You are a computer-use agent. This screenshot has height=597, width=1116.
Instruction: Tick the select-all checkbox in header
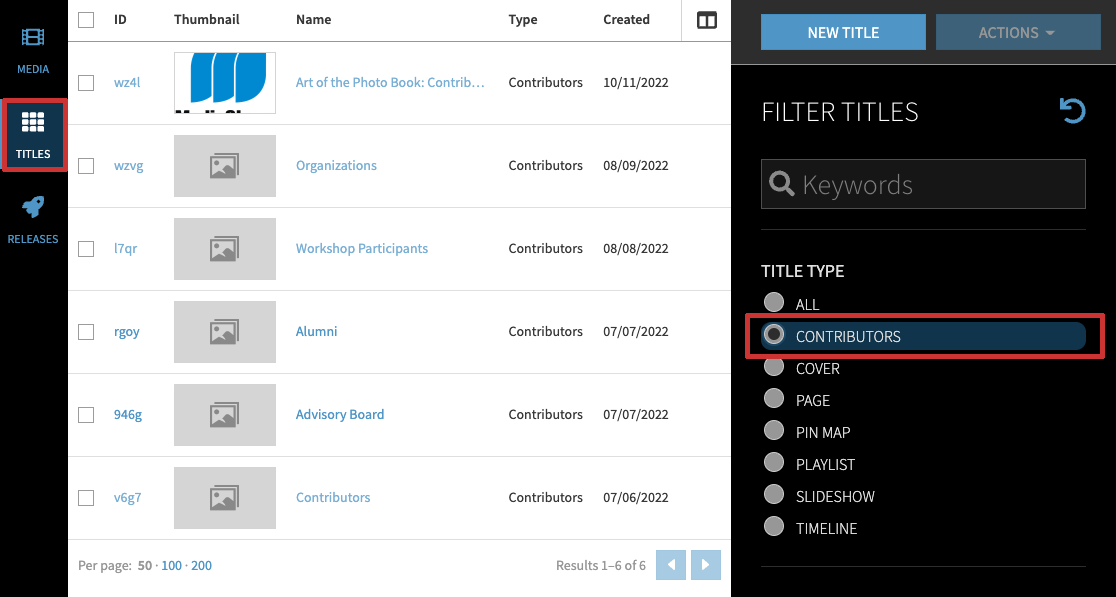click(86, 20)
